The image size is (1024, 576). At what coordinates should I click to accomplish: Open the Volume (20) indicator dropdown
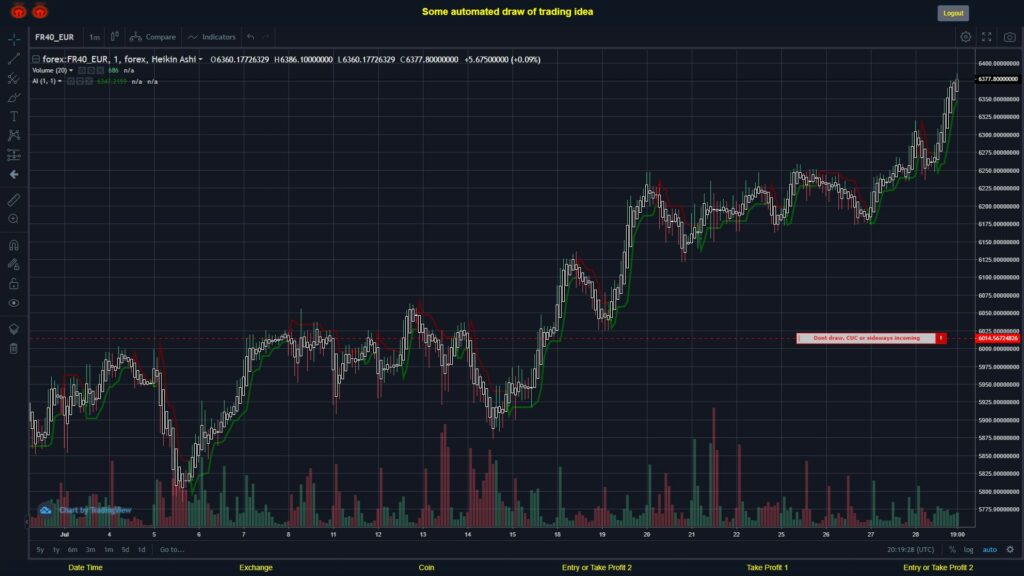click(x=71, y=71)
